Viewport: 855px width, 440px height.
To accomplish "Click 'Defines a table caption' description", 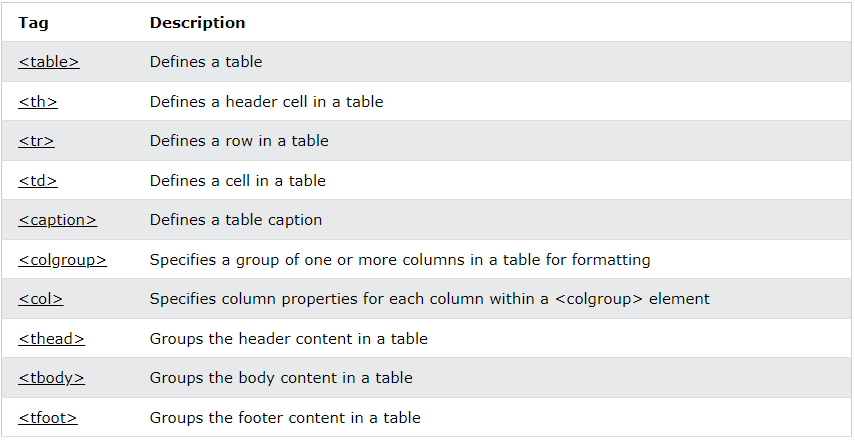I will pyautogui.click(x=236, y=220).
